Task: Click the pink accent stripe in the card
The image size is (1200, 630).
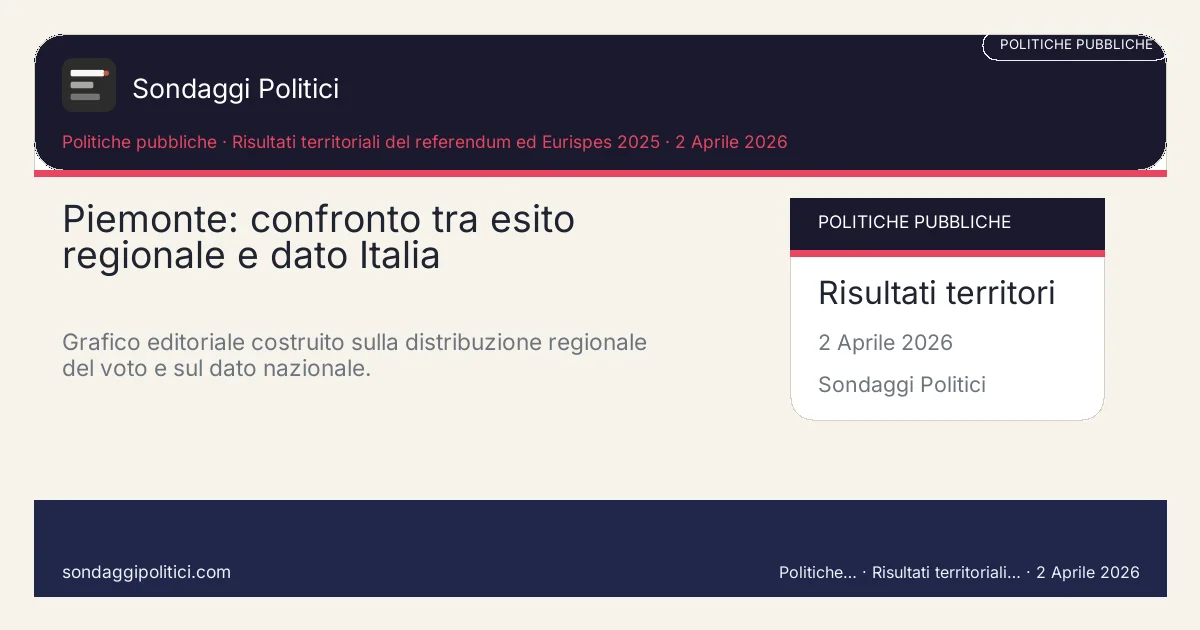Action: pyautogui.click(x=947, y=253)
